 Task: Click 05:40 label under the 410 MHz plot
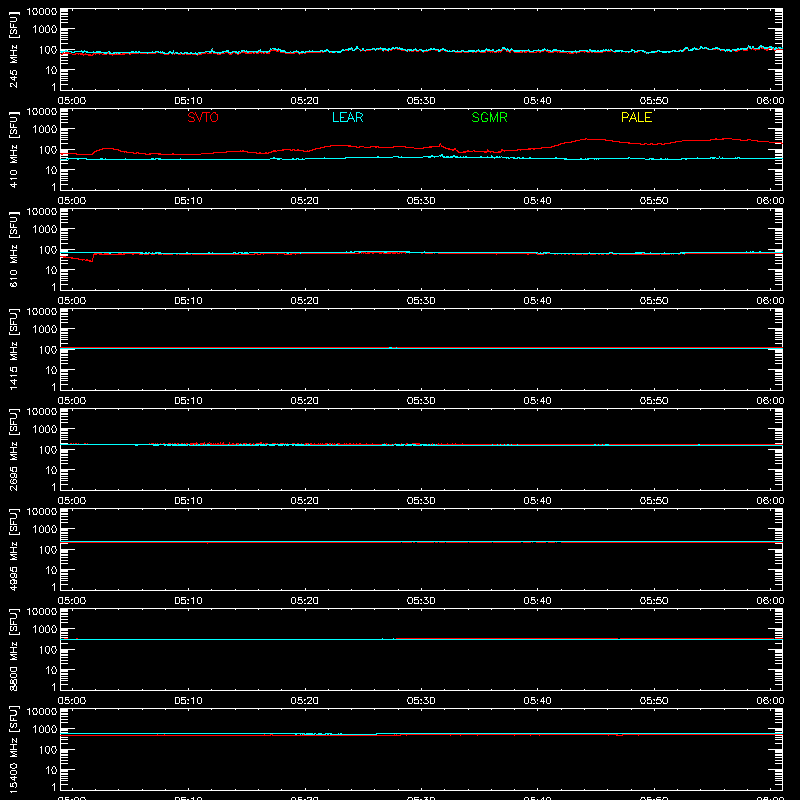pyautogui.click(x=537, y=201)
